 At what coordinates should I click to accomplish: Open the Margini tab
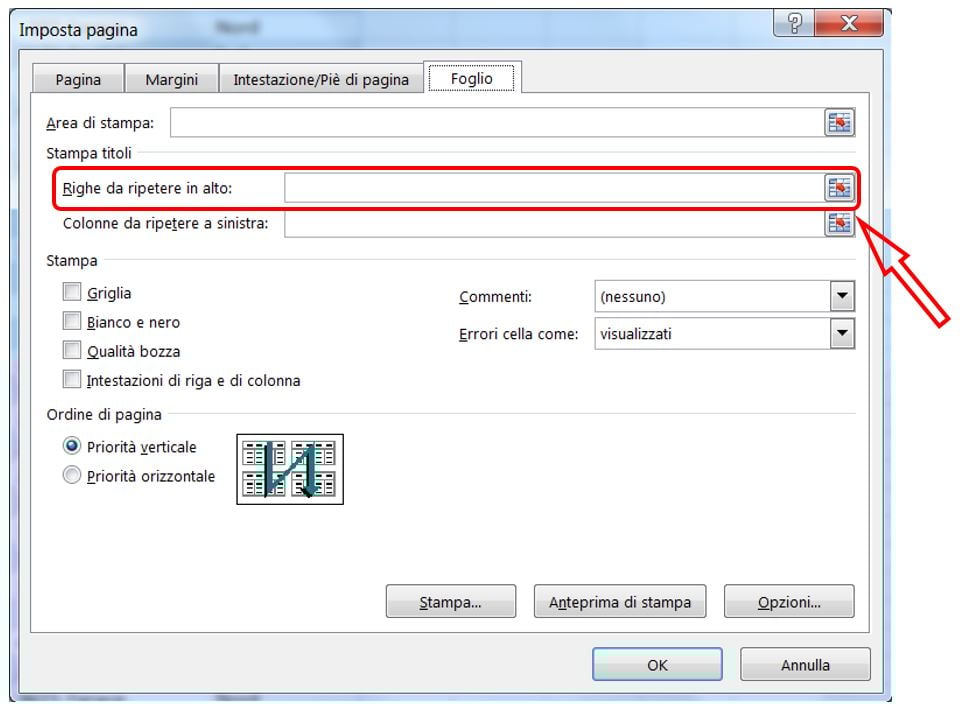pyautogui.click(x=171, y=80)
